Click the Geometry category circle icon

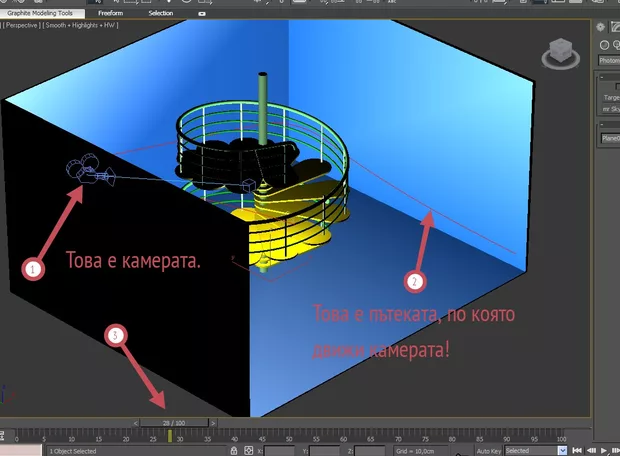click(605, 45)
